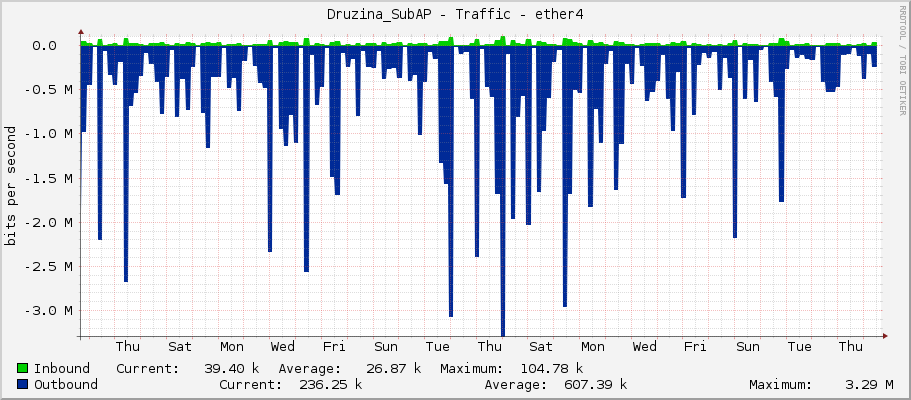This screenshot has height=400, width=911.
Task: Select the Outbound current value 236.25 k
Action: 330,384
